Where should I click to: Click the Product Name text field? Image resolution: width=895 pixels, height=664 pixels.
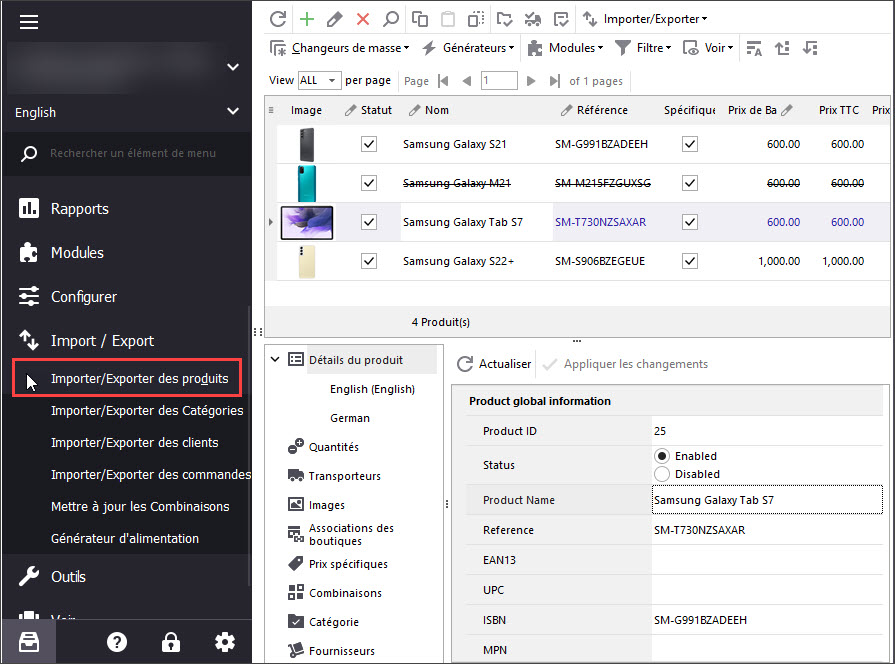[767, 500]
